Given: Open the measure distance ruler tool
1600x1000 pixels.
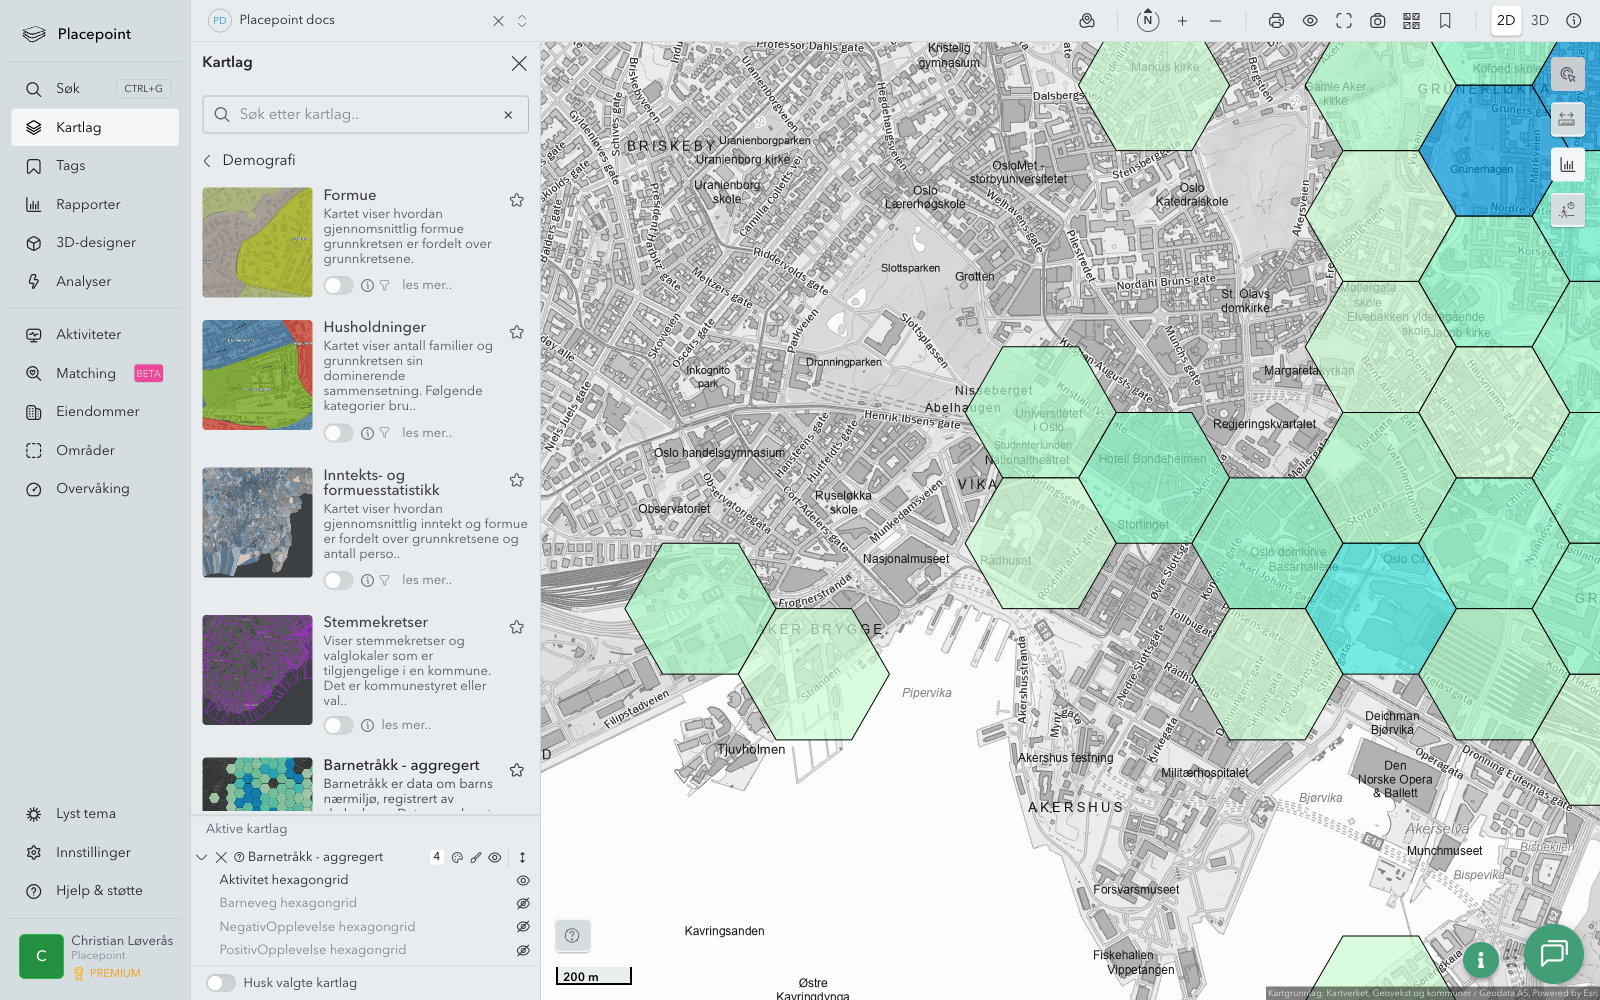Looking at the screenshot, I should [x=1567, y=119].
